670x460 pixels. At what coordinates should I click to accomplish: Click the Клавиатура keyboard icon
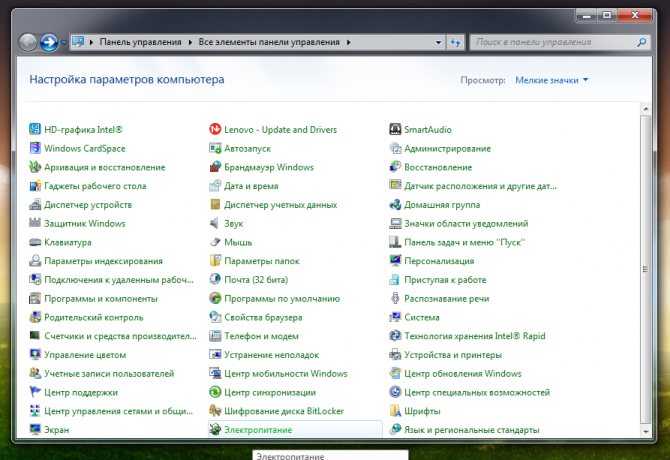35,242
